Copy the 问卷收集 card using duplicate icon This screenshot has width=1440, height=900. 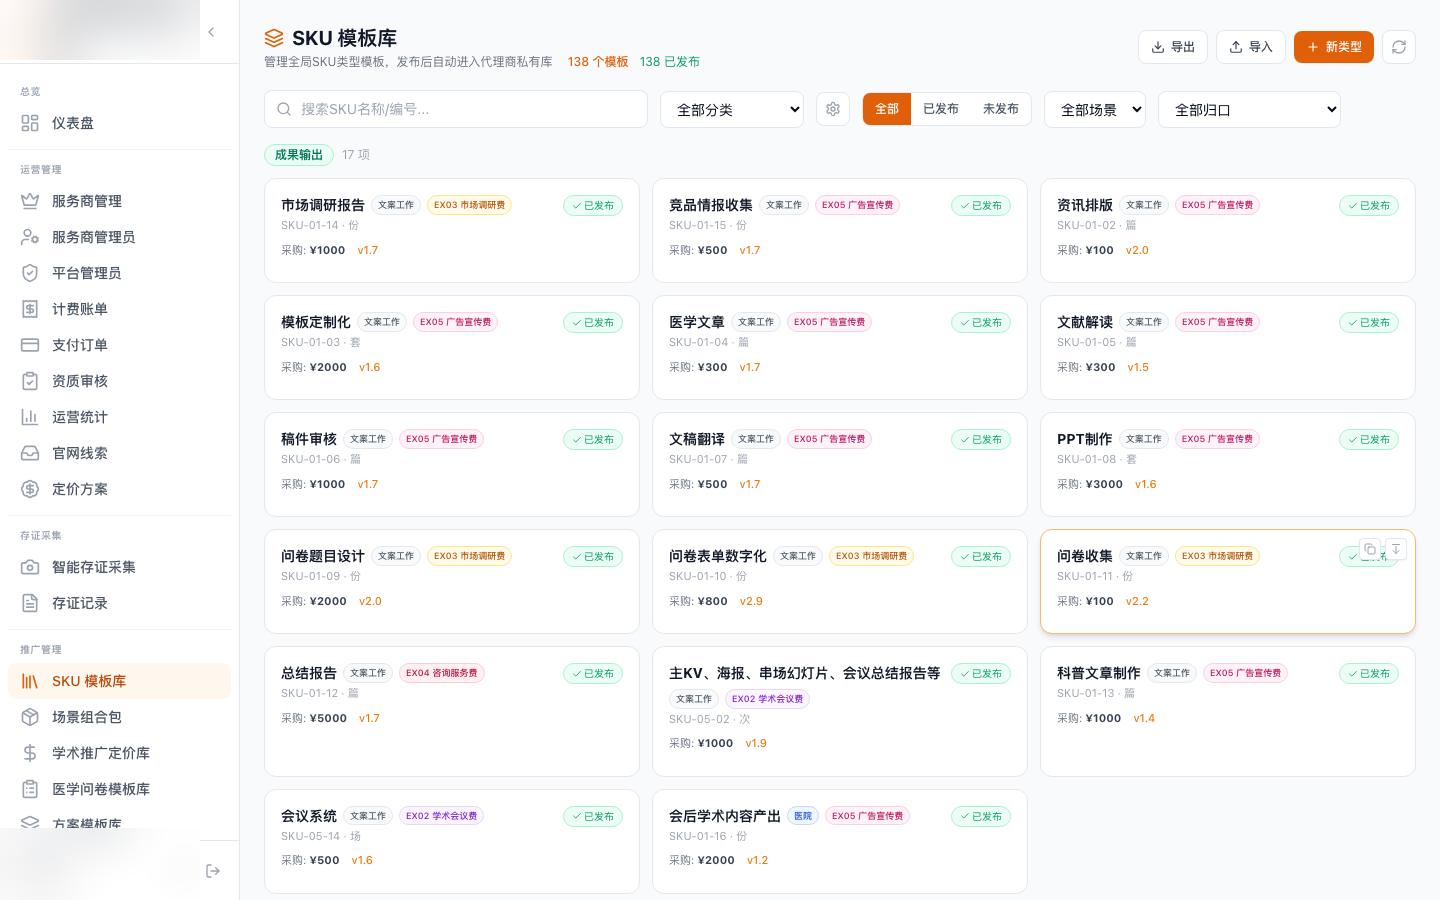pyautogui.click(x=1370, y=549)
